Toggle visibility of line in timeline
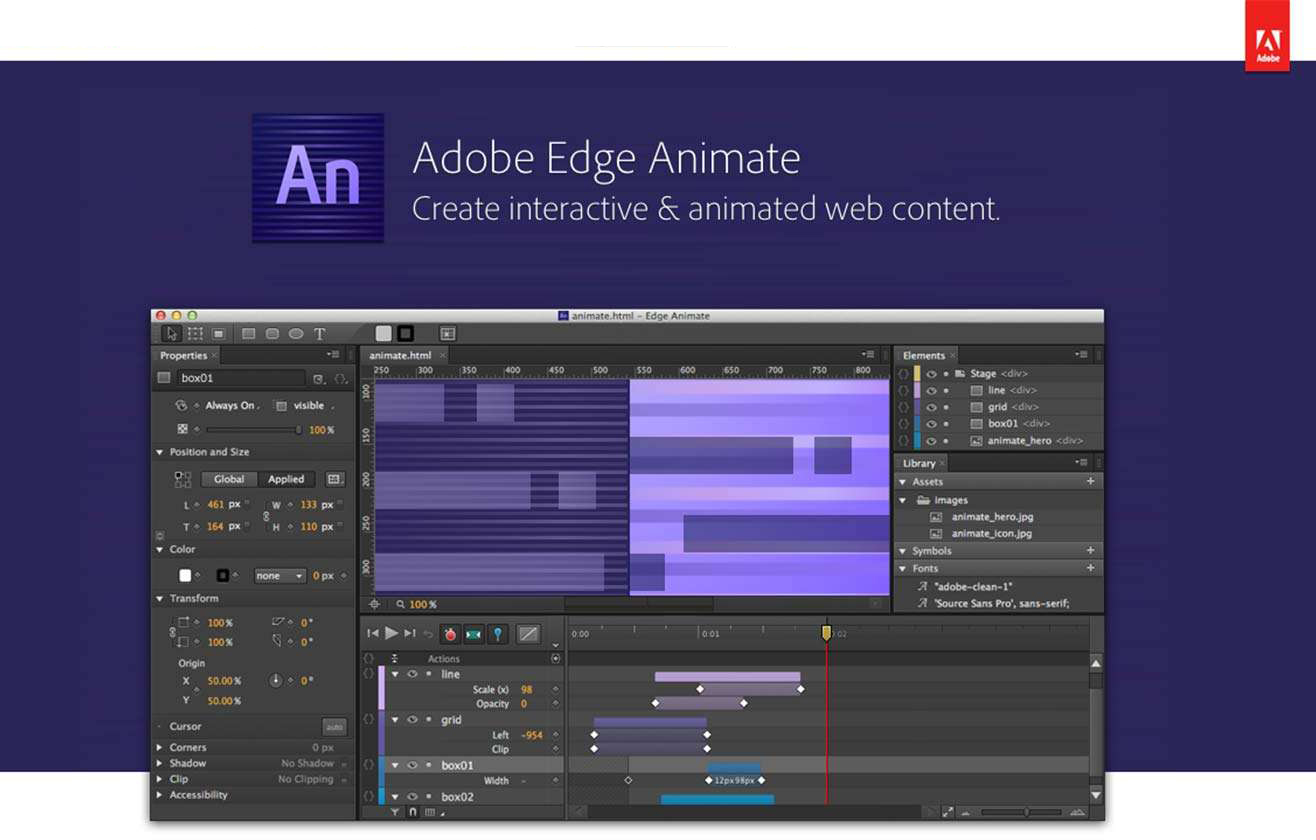 (x=411, y=674)
